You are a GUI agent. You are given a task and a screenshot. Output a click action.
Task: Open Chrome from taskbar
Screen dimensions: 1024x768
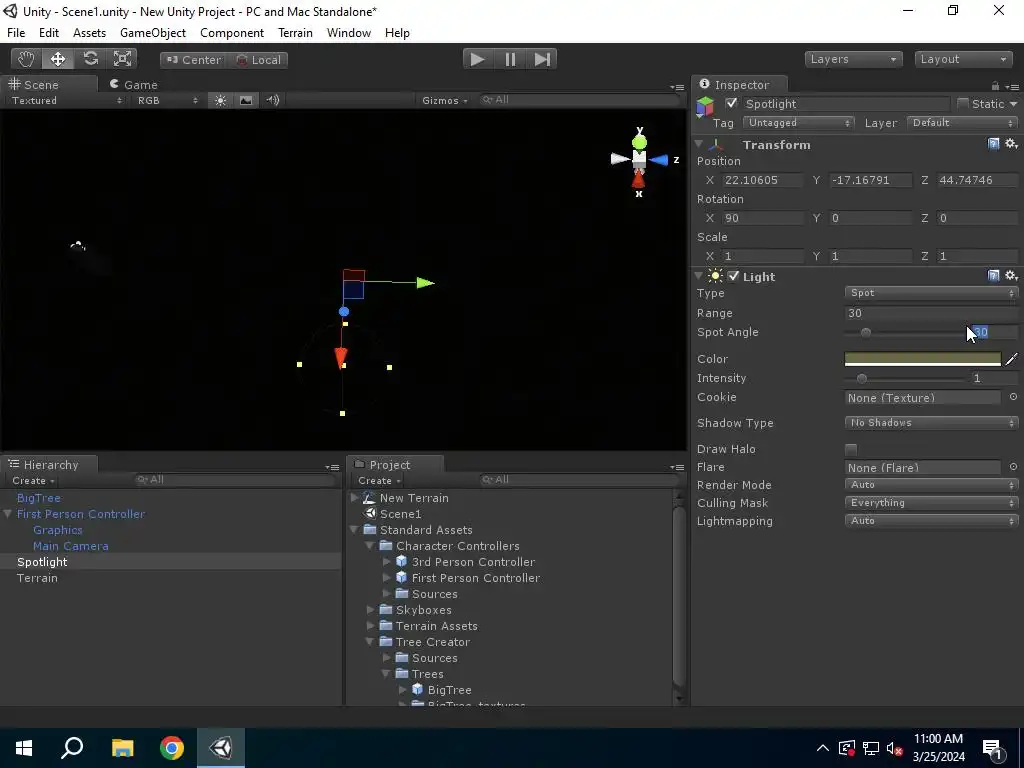point(172,748)
